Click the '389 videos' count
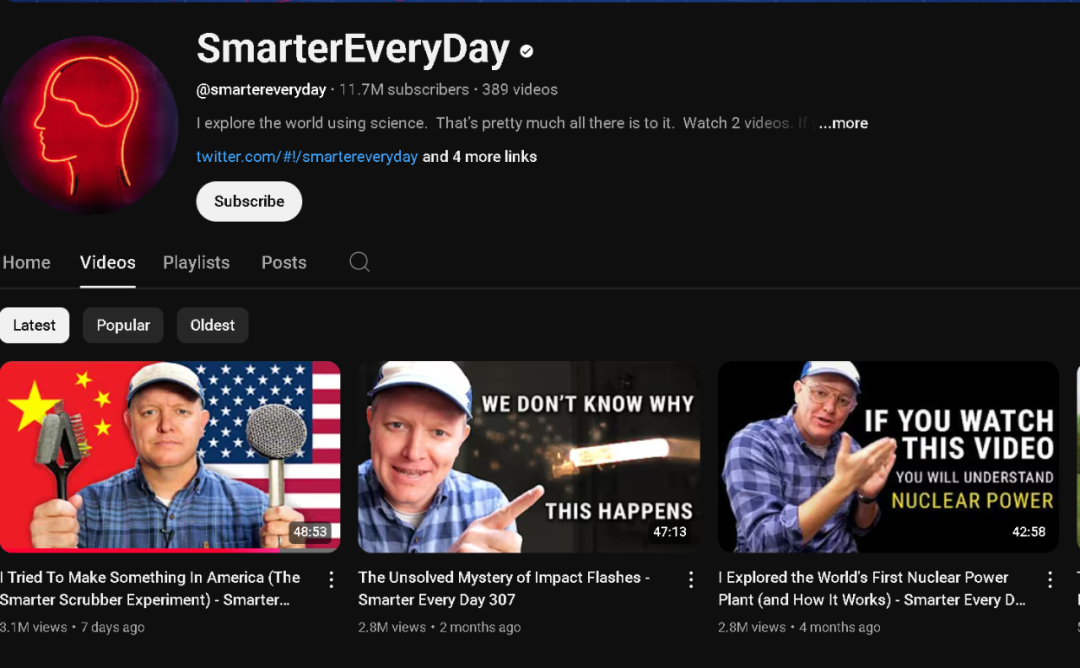 click(520, 90)
